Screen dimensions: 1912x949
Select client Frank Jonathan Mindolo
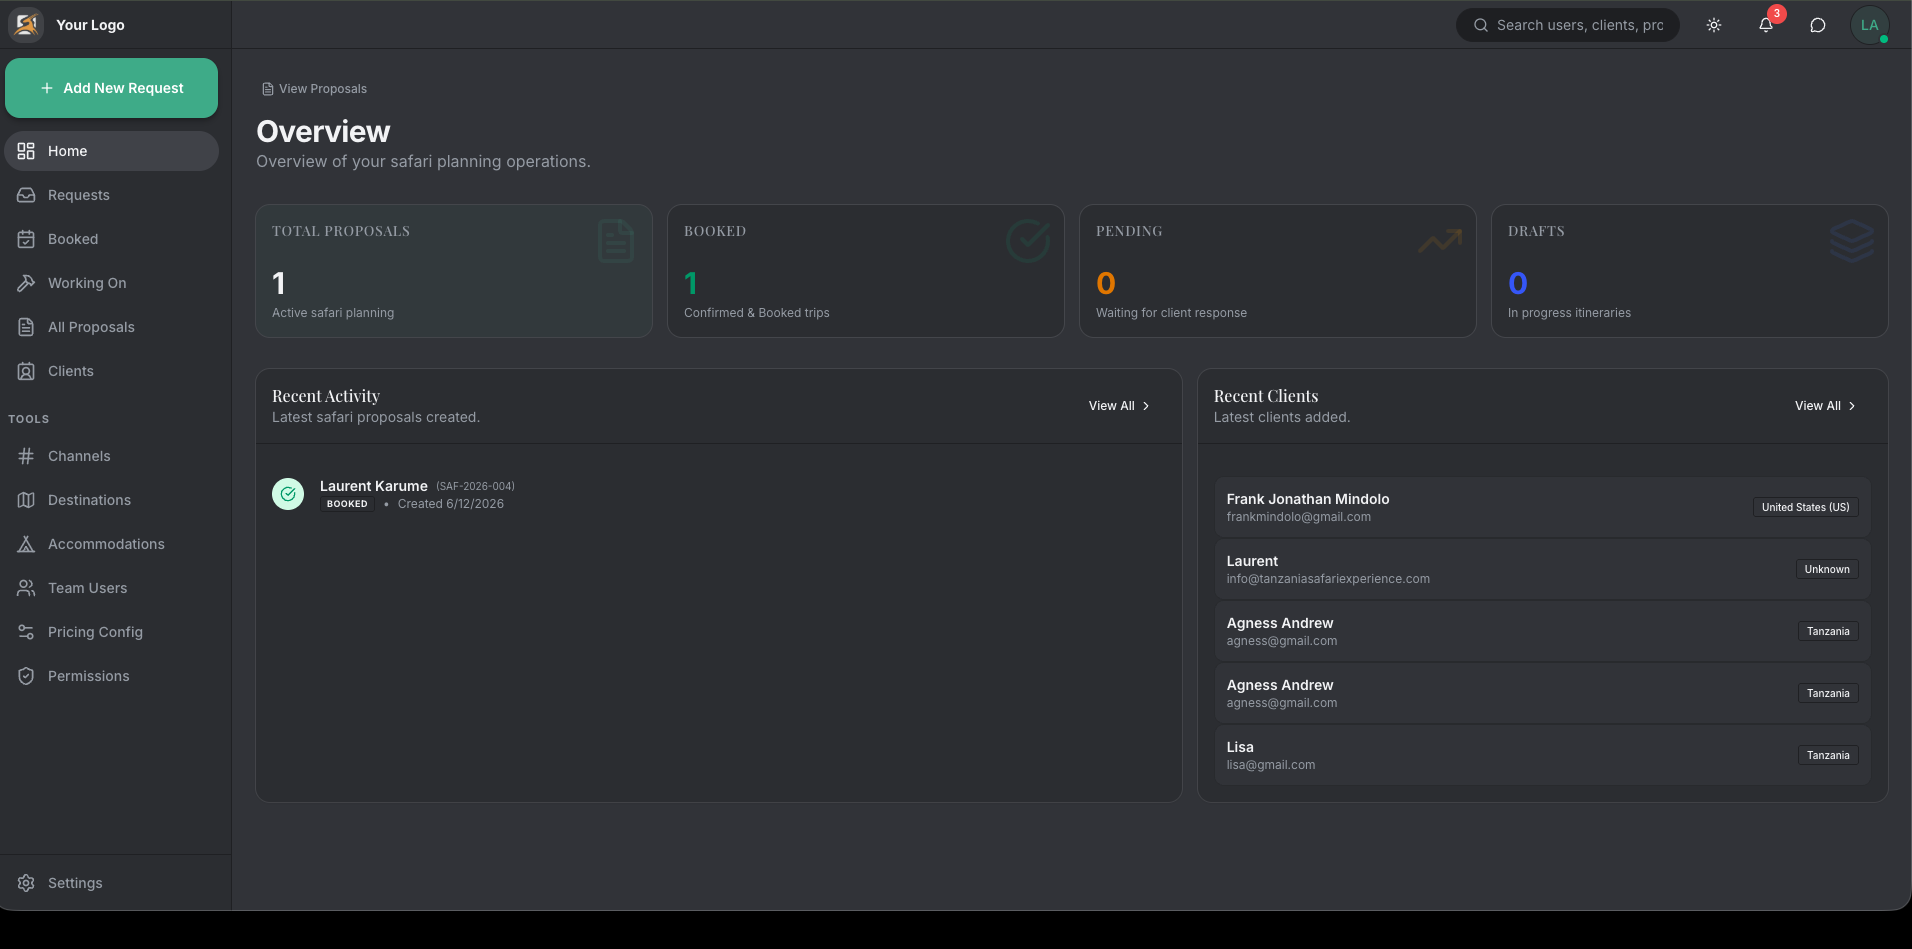point(1542,507)
